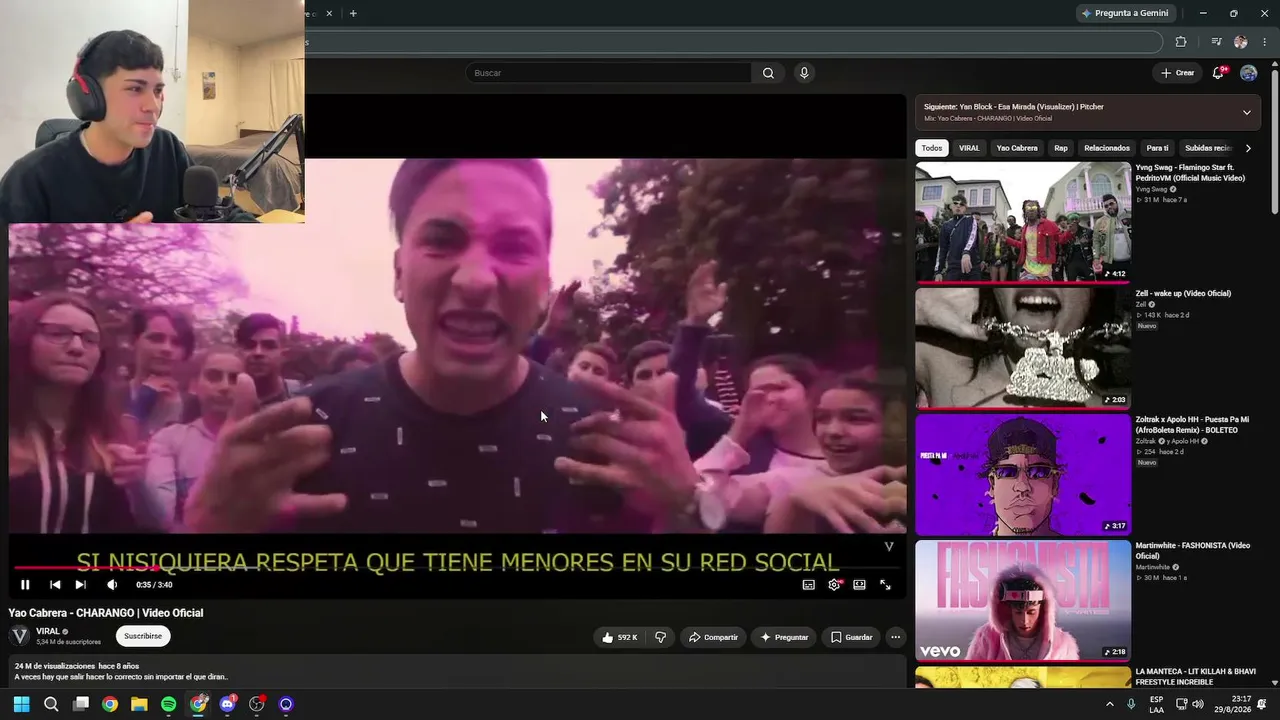1280x720 pixels.
Task: Open Windows taskbar search
Action: click(x=51, y=704)
